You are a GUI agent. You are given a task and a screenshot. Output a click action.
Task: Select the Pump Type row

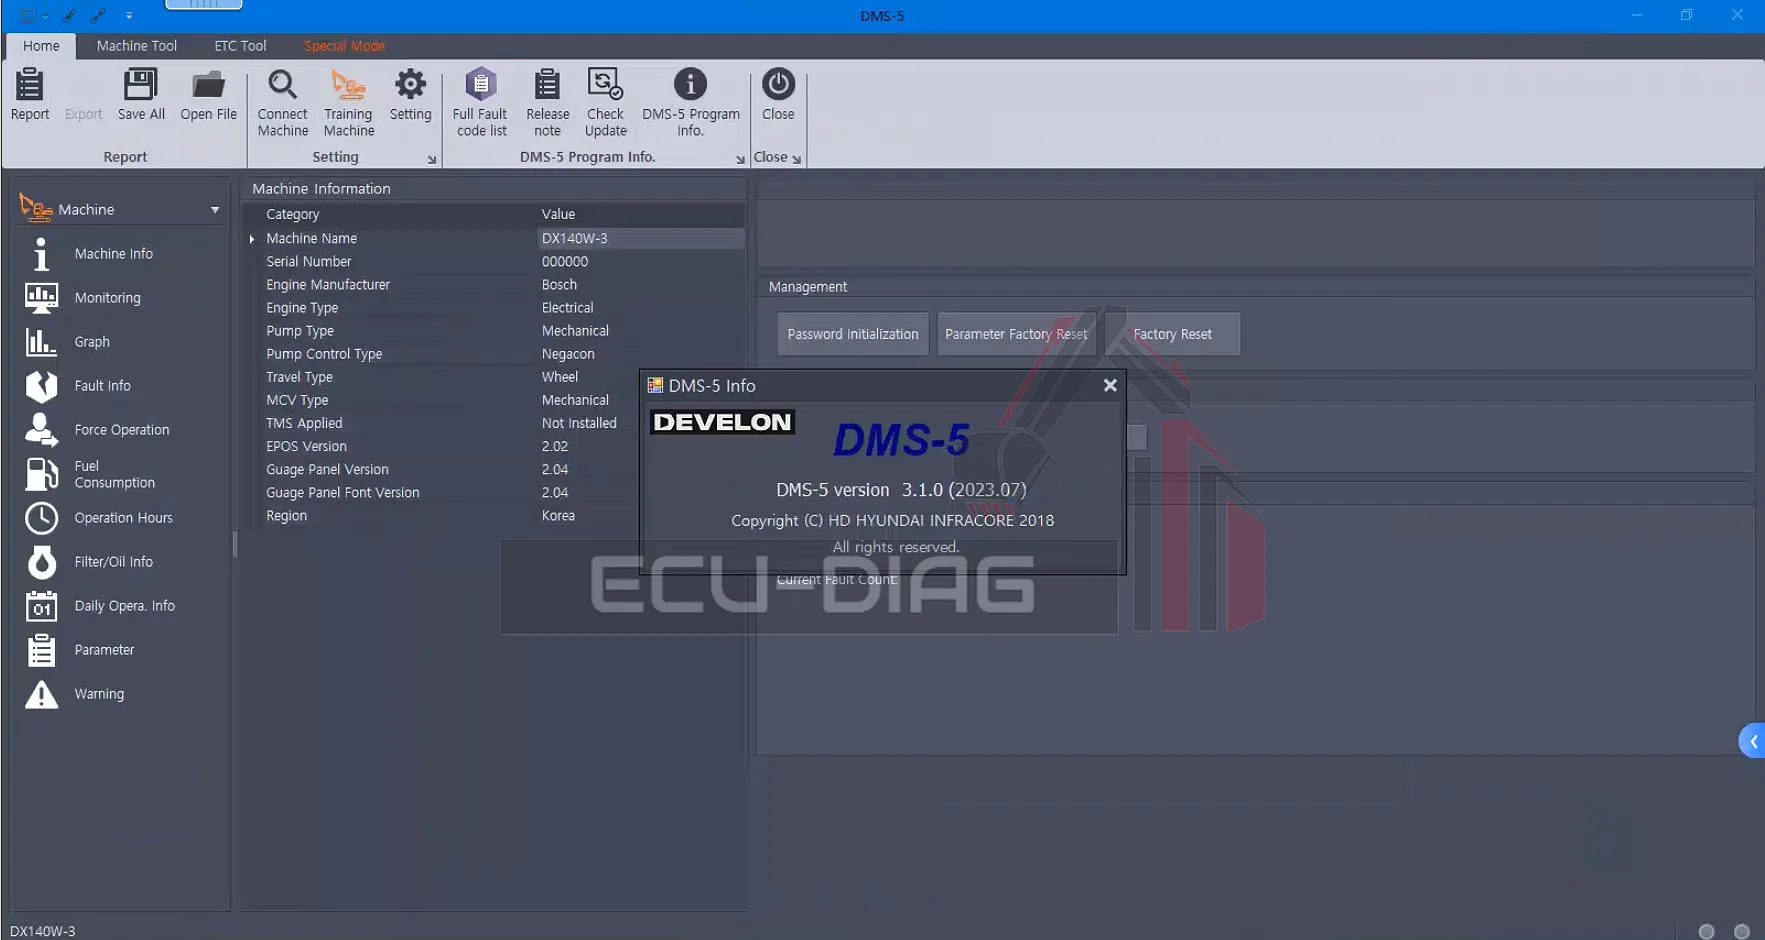[x=496, y=331]
